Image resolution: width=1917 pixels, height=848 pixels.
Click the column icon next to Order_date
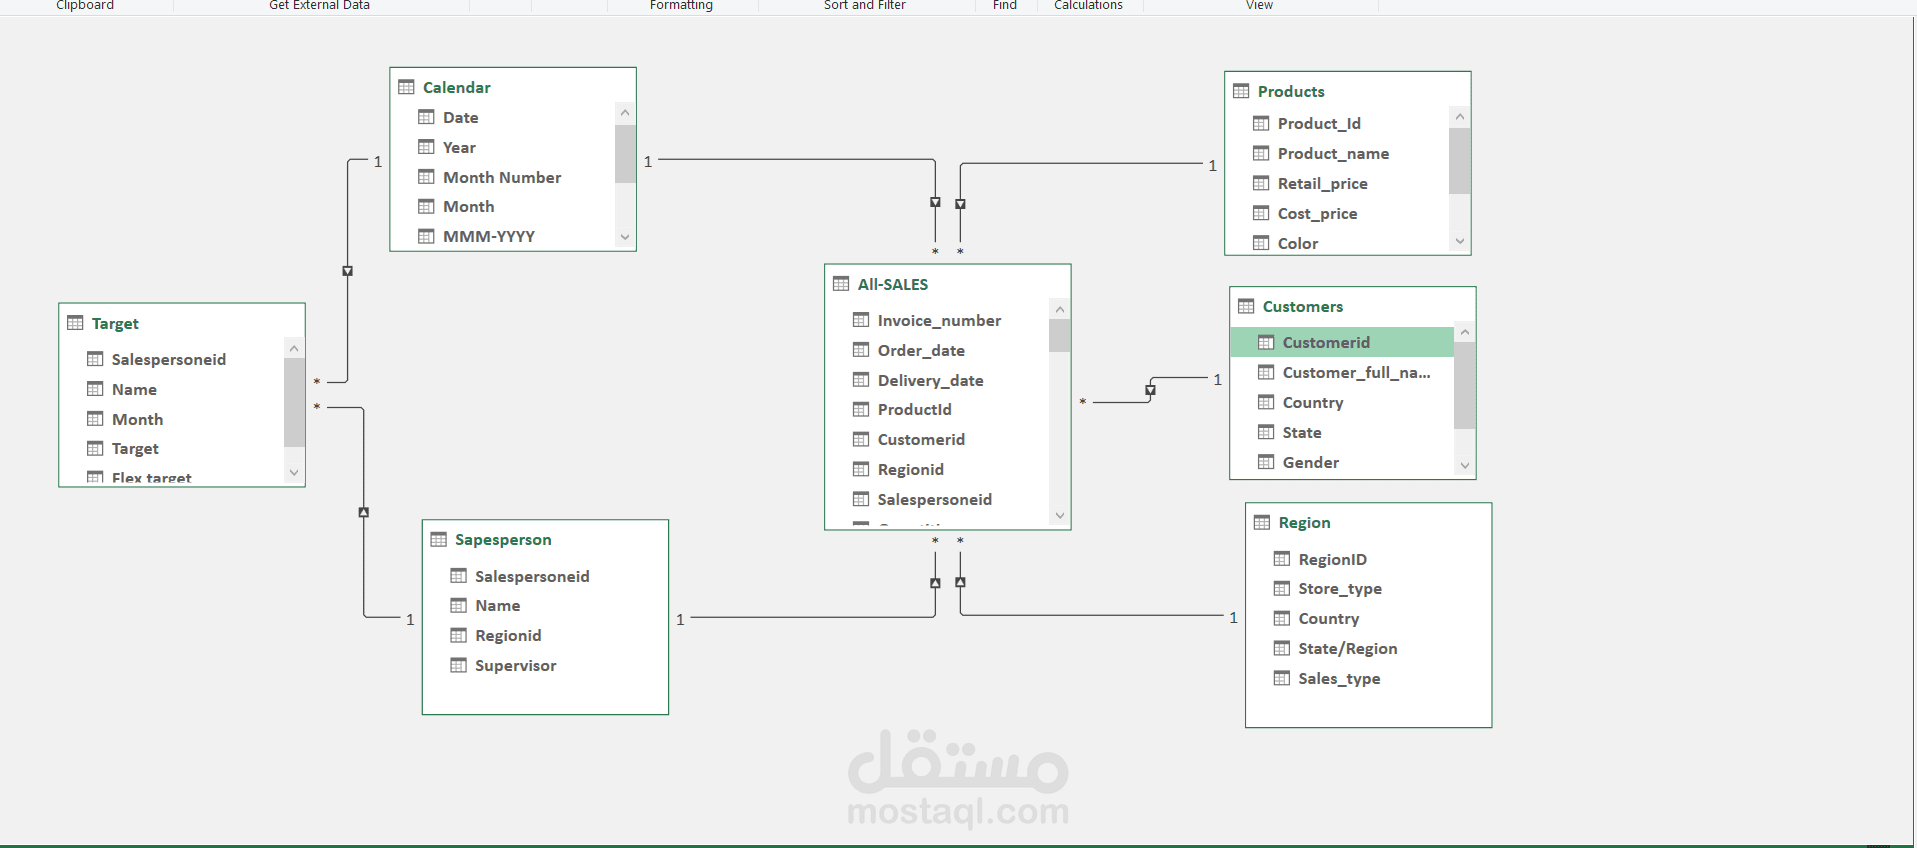click(x=861, y=350)
